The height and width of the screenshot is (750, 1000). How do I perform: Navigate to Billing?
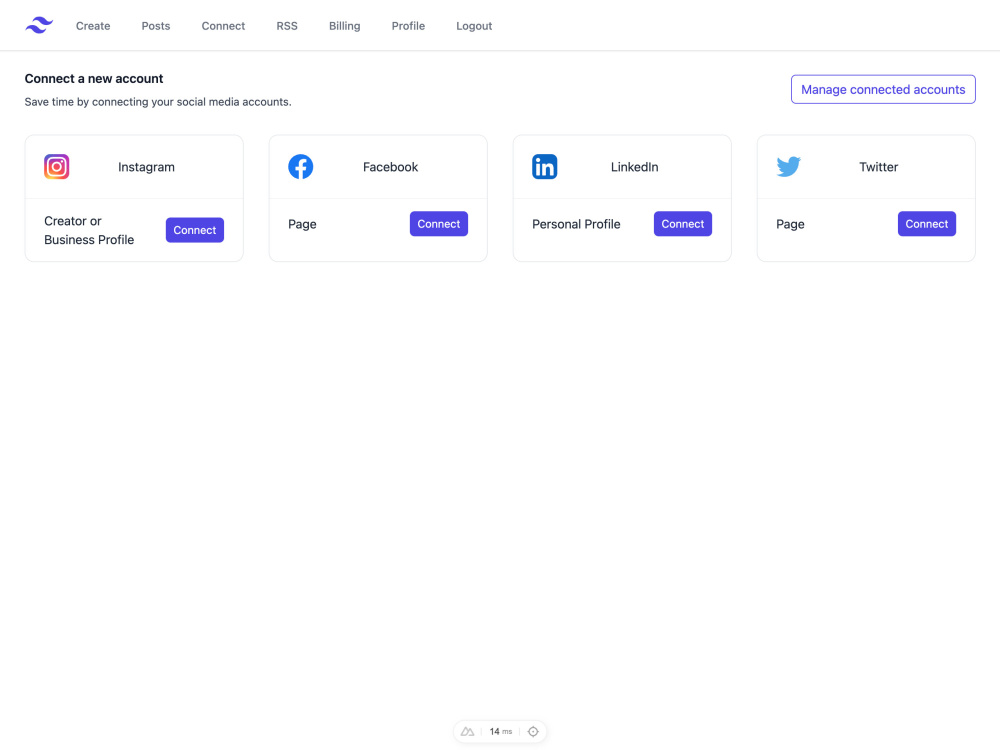(344, 26)
